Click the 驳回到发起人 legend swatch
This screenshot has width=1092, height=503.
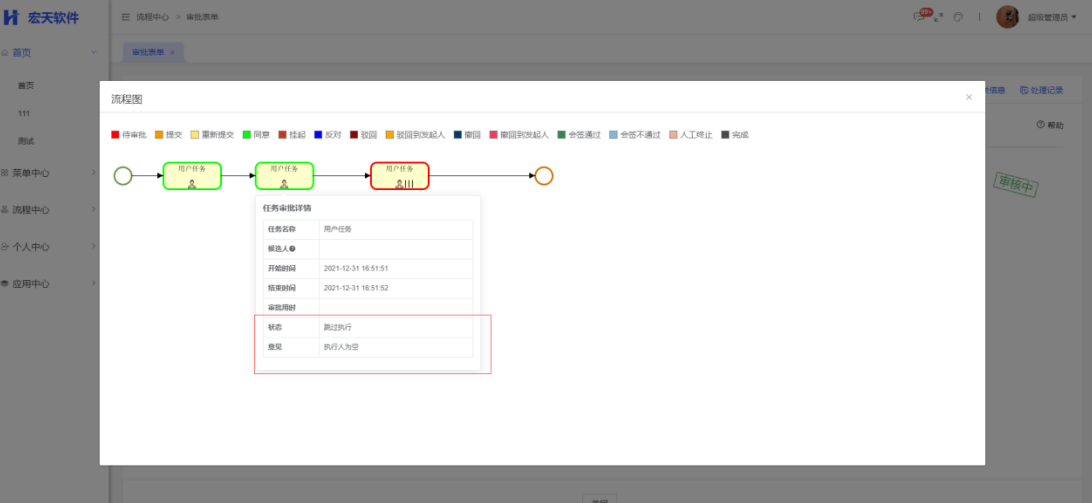tap(389, 134)
